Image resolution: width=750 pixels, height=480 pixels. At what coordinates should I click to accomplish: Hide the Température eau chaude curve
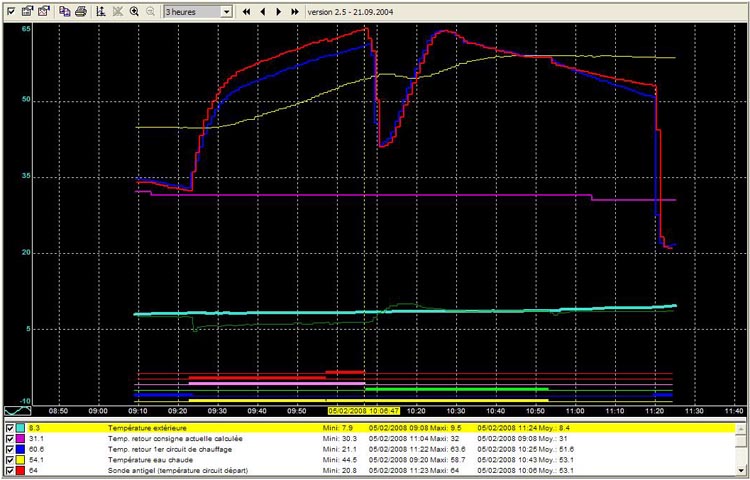[10, 460]
